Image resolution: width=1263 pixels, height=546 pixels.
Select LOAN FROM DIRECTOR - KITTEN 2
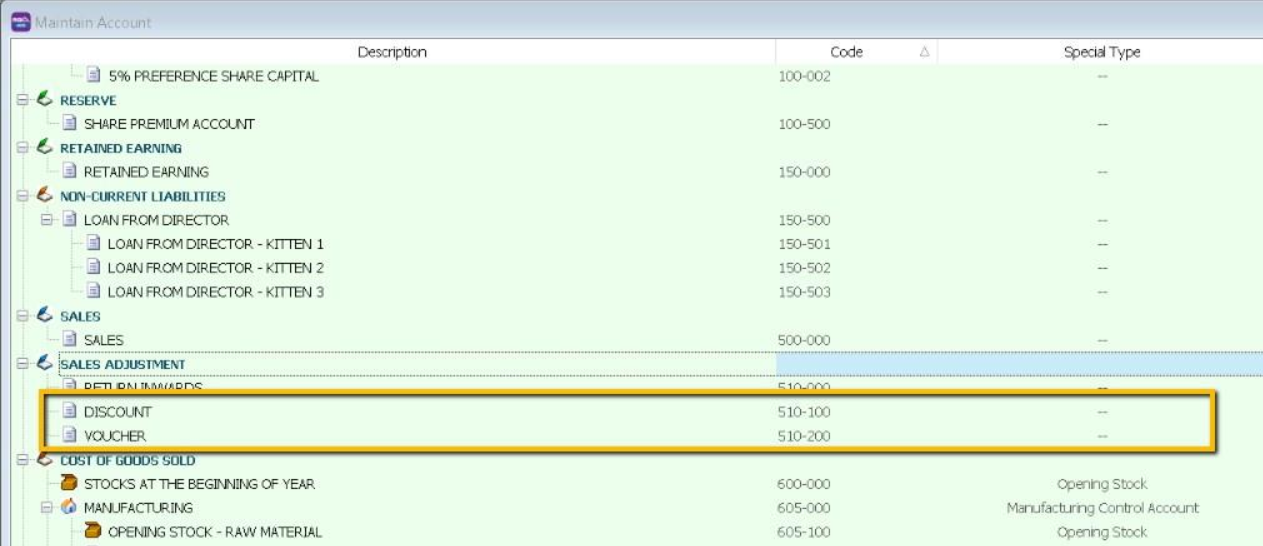pyautogui.click(x=215, y=268)
